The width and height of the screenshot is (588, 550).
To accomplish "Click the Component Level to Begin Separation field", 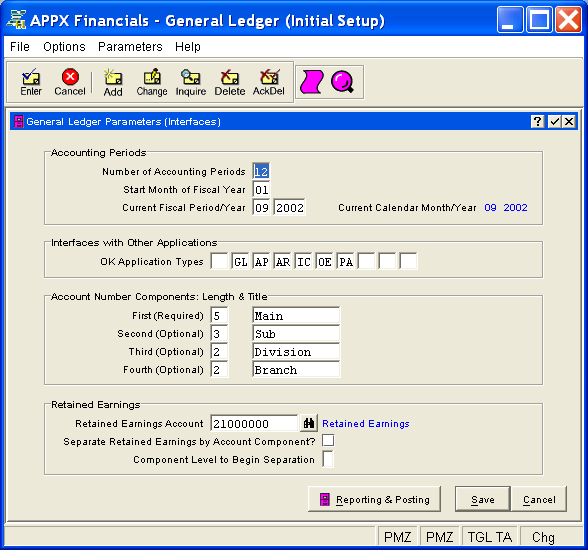I will [x=328, y=459].
